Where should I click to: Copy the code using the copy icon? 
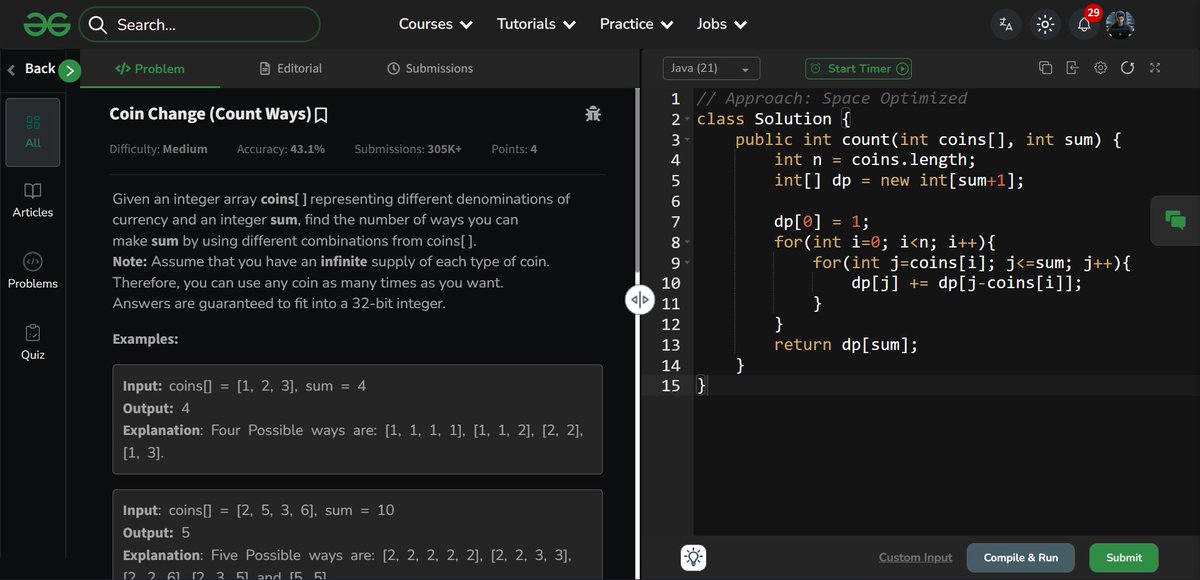(1046, 68)
